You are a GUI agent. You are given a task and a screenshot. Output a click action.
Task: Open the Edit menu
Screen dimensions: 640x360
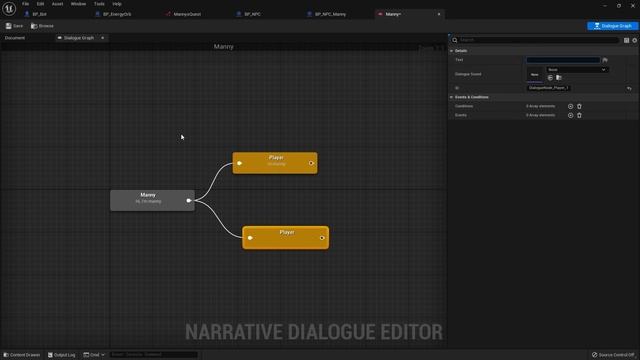point(40,4)
